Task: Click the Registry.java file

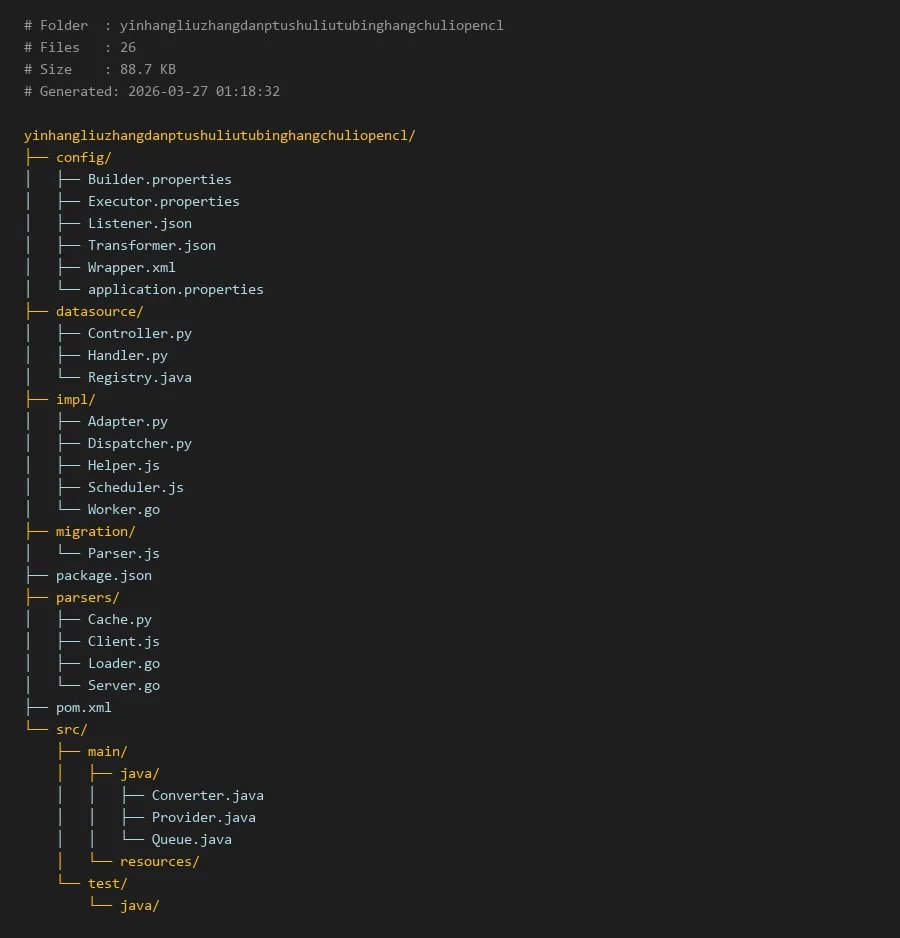Action: (139, 378)
